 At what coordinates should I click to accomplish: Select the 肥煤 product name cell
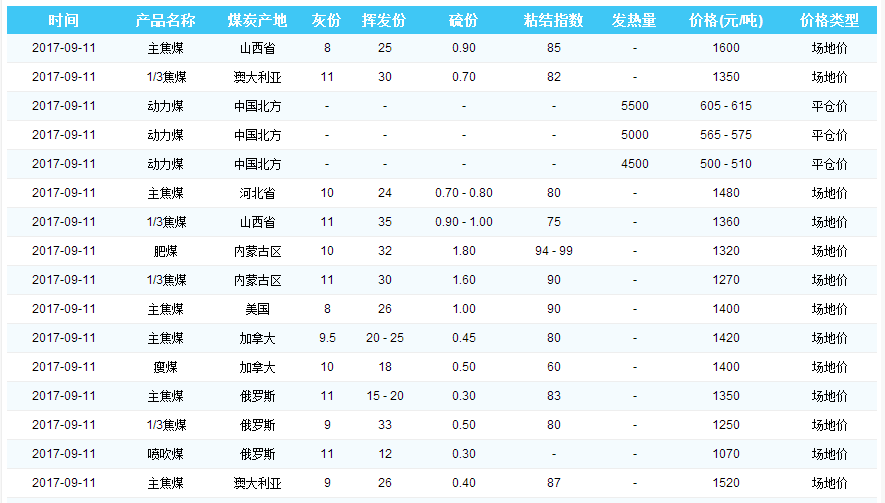tap(165, 251)
